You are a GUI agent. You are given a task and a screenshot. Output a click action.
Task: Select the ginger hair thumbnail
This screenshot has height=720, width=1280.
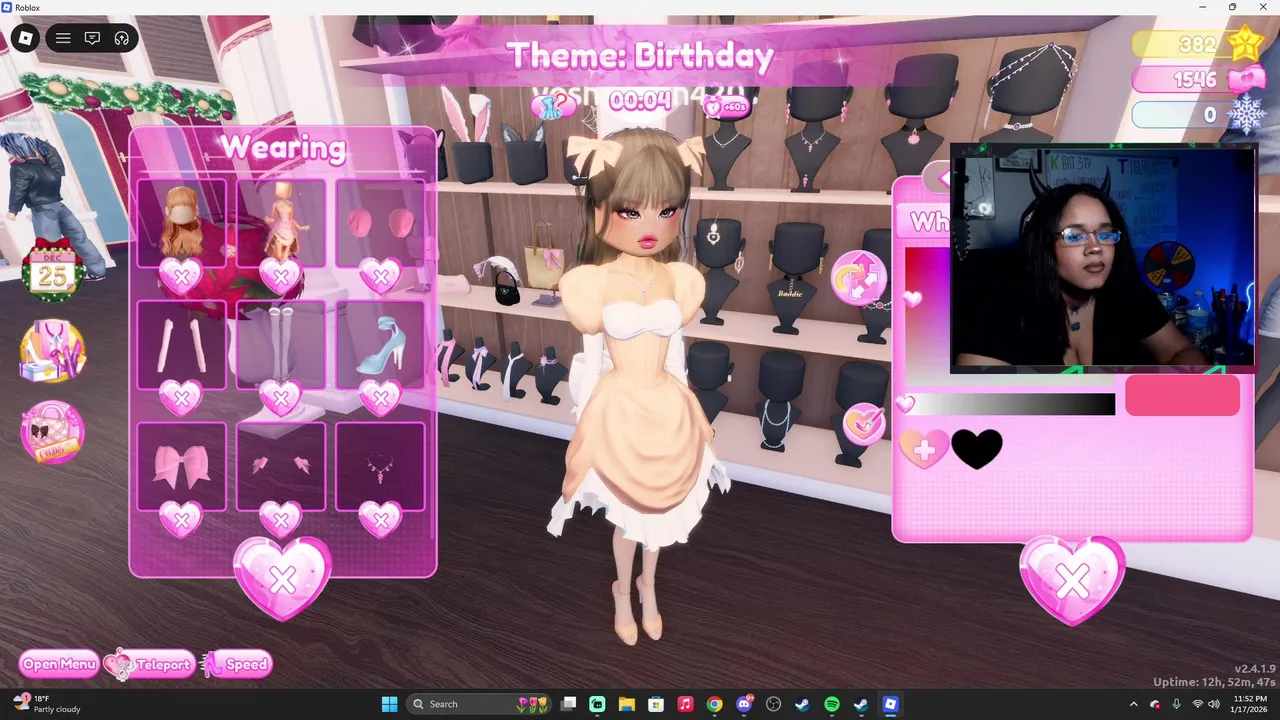pyautogui.click(x=181, y=222)
